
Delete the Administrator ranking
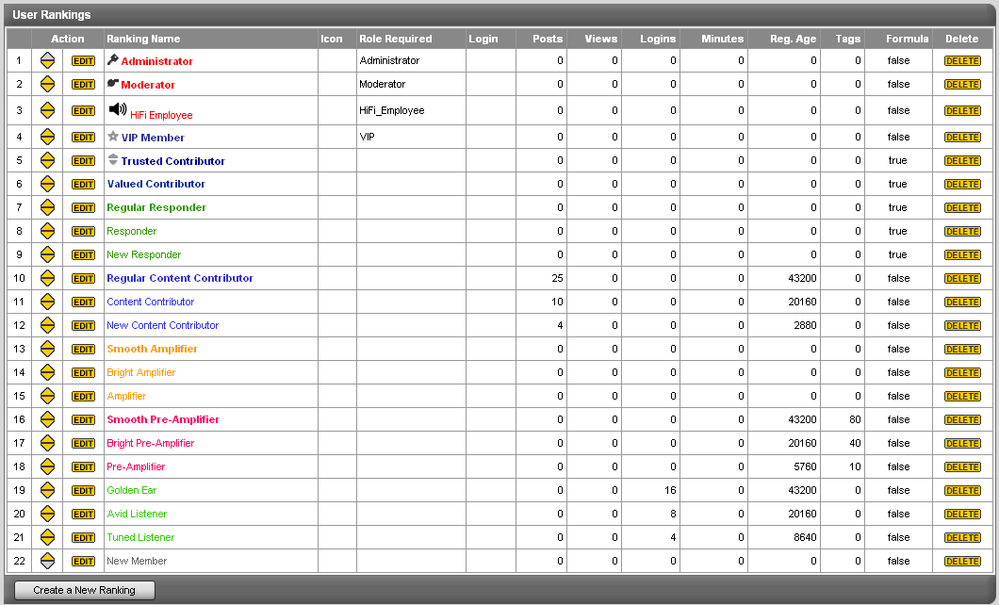pos(962,61)
